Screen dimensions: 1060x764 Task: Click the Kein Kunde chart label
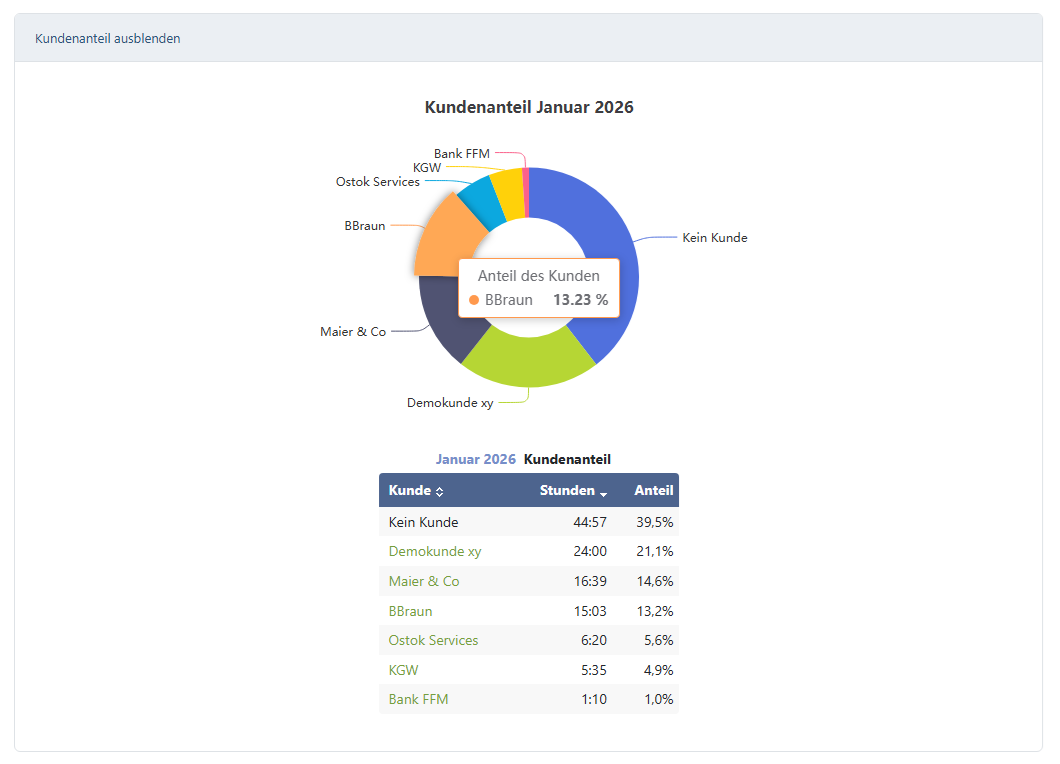[714, 238]
